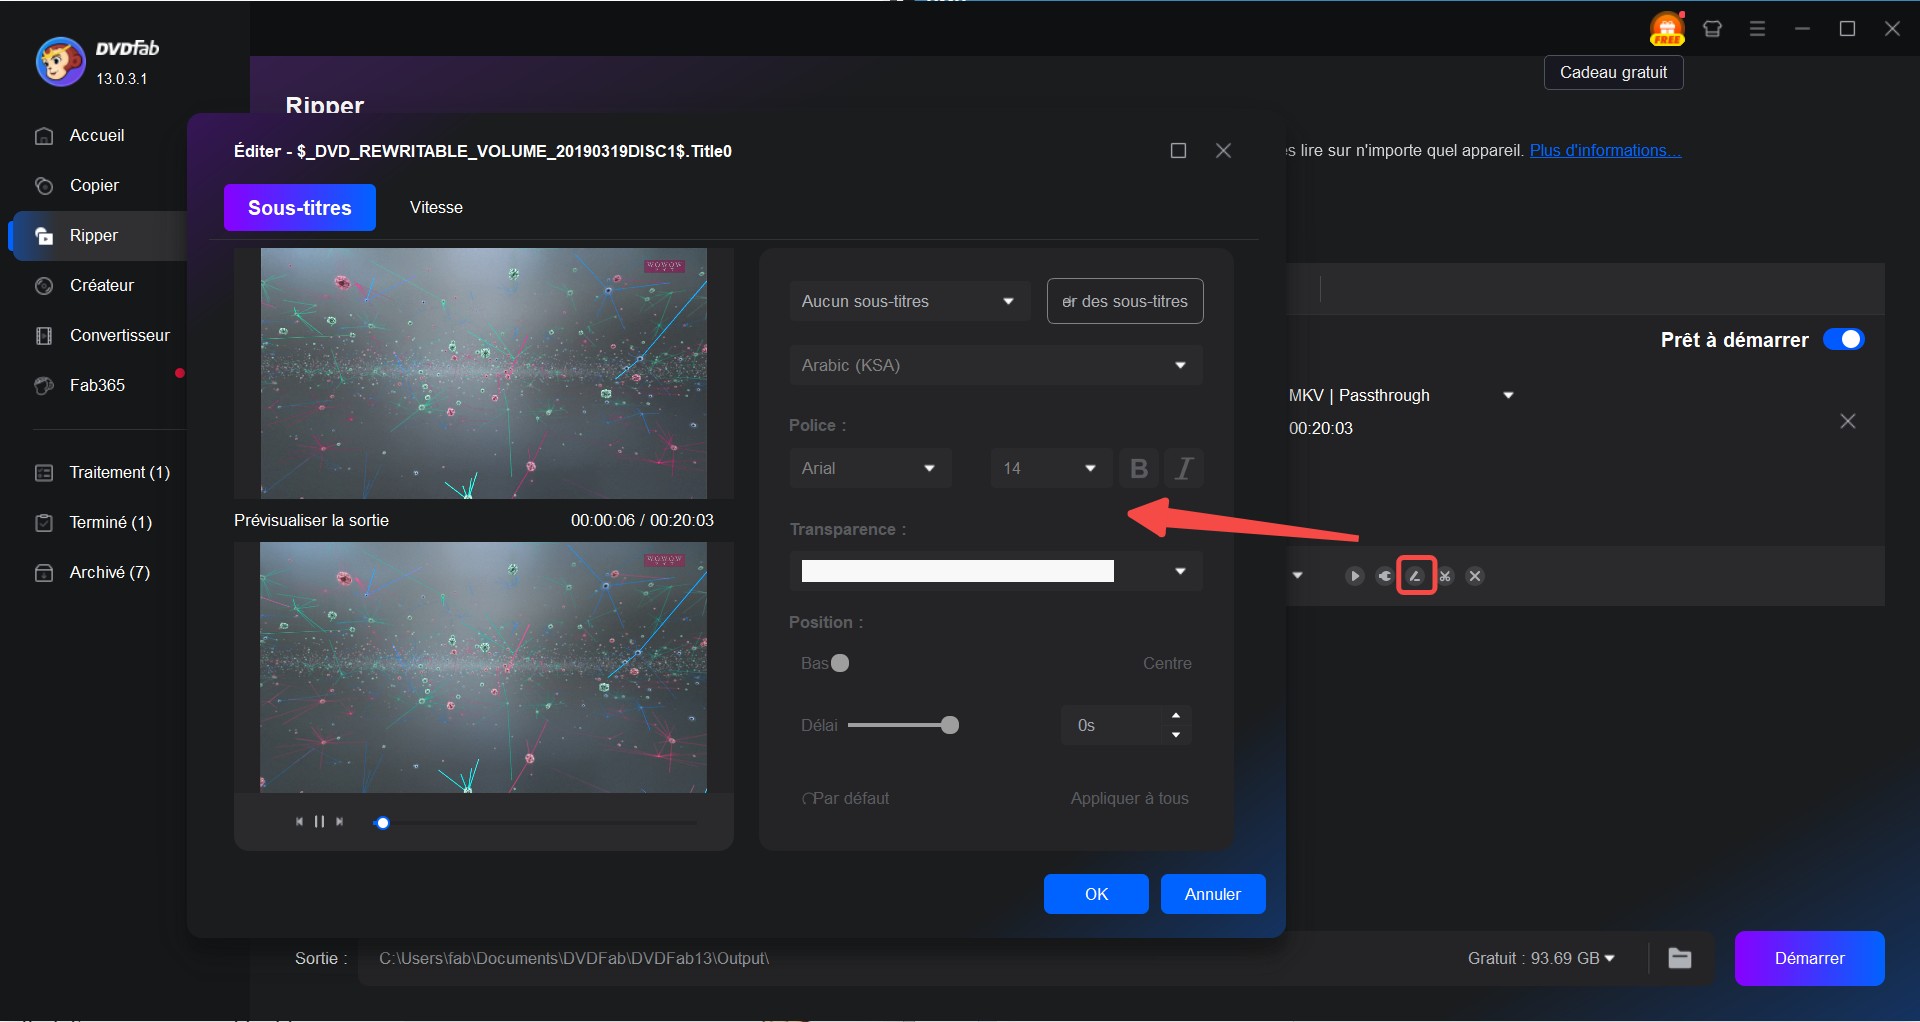Open the MKV | Passthrough profile dropdown
The image size is (1920, 1022).
pos(1508,395)
